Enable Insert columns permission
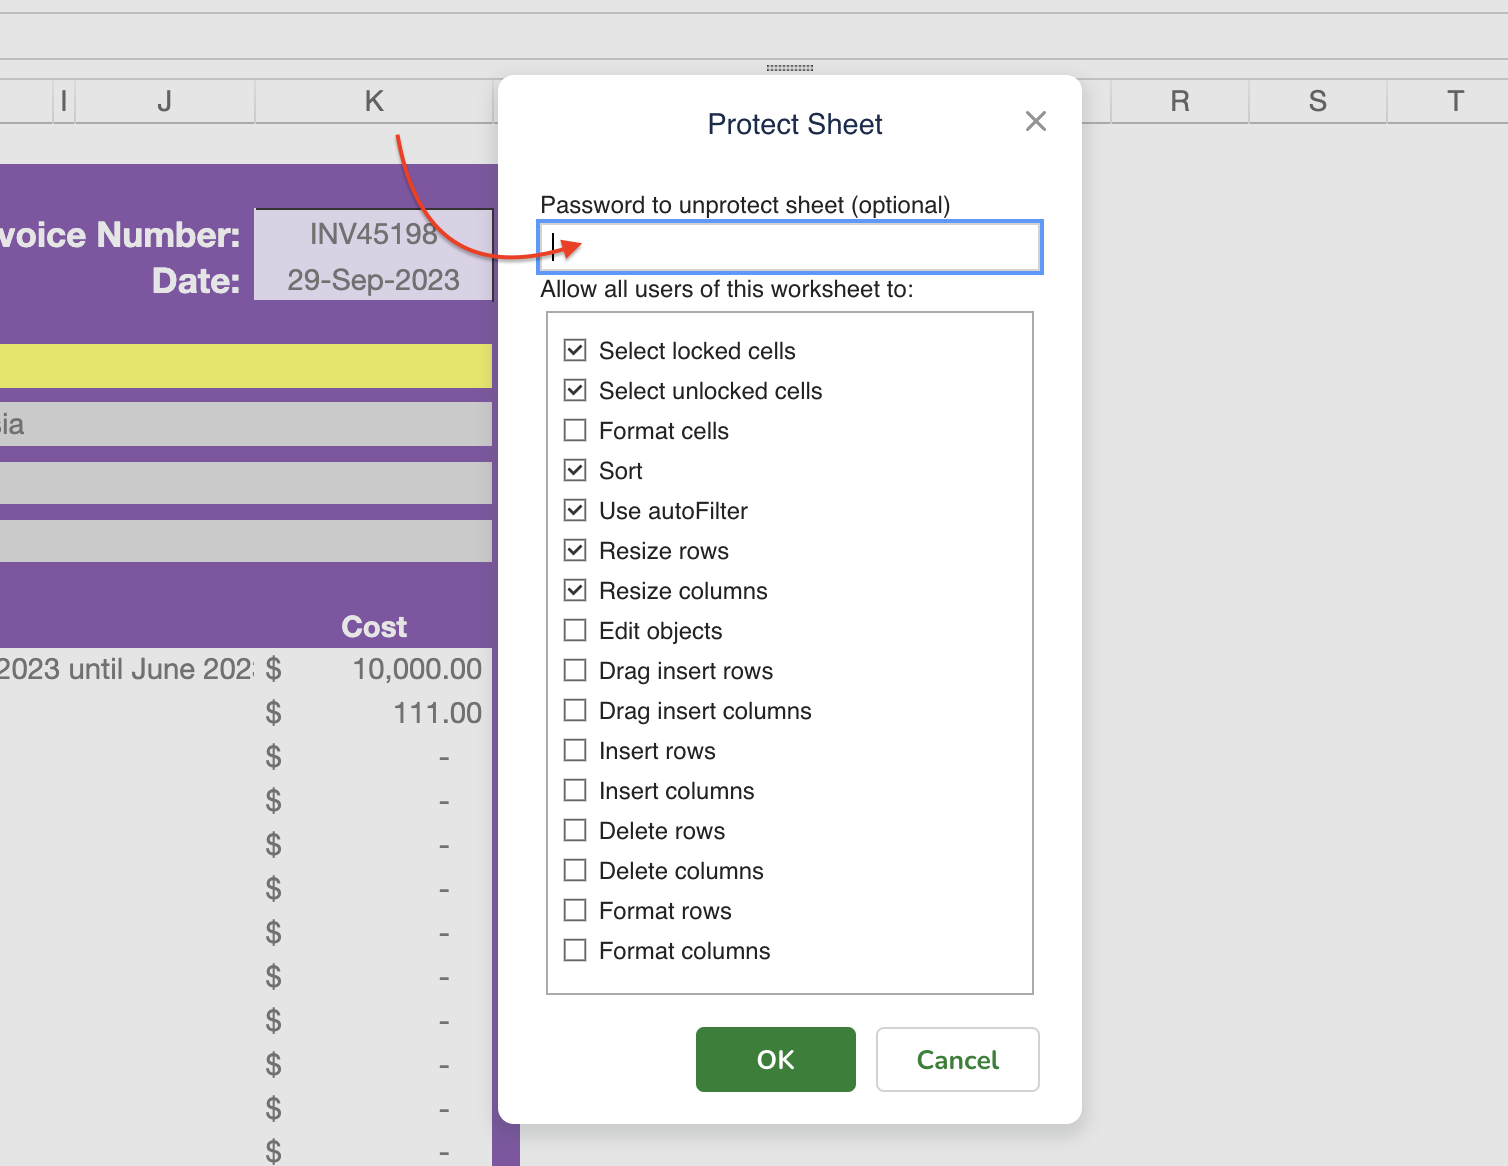This screenshot has width=1508, height=1166. click(x=575, y=791)
